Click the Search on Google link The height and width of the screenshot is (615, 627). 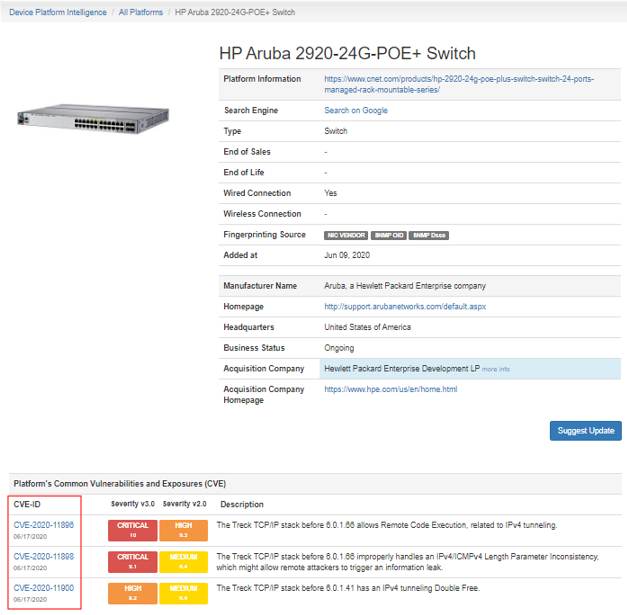tap(356, 110)
